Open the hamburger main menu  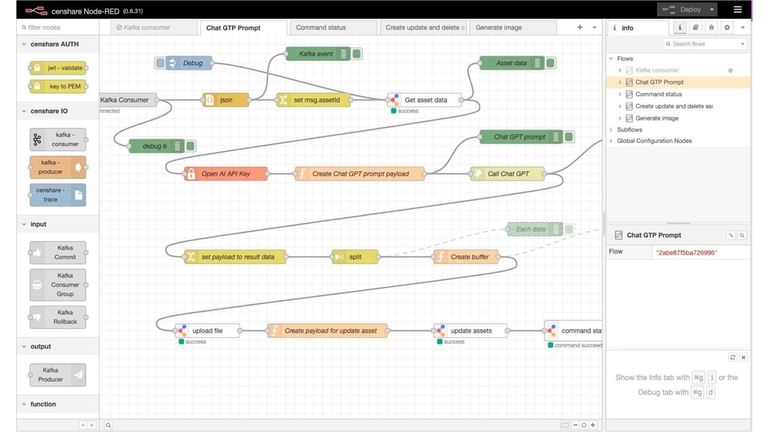pos(737,9)
